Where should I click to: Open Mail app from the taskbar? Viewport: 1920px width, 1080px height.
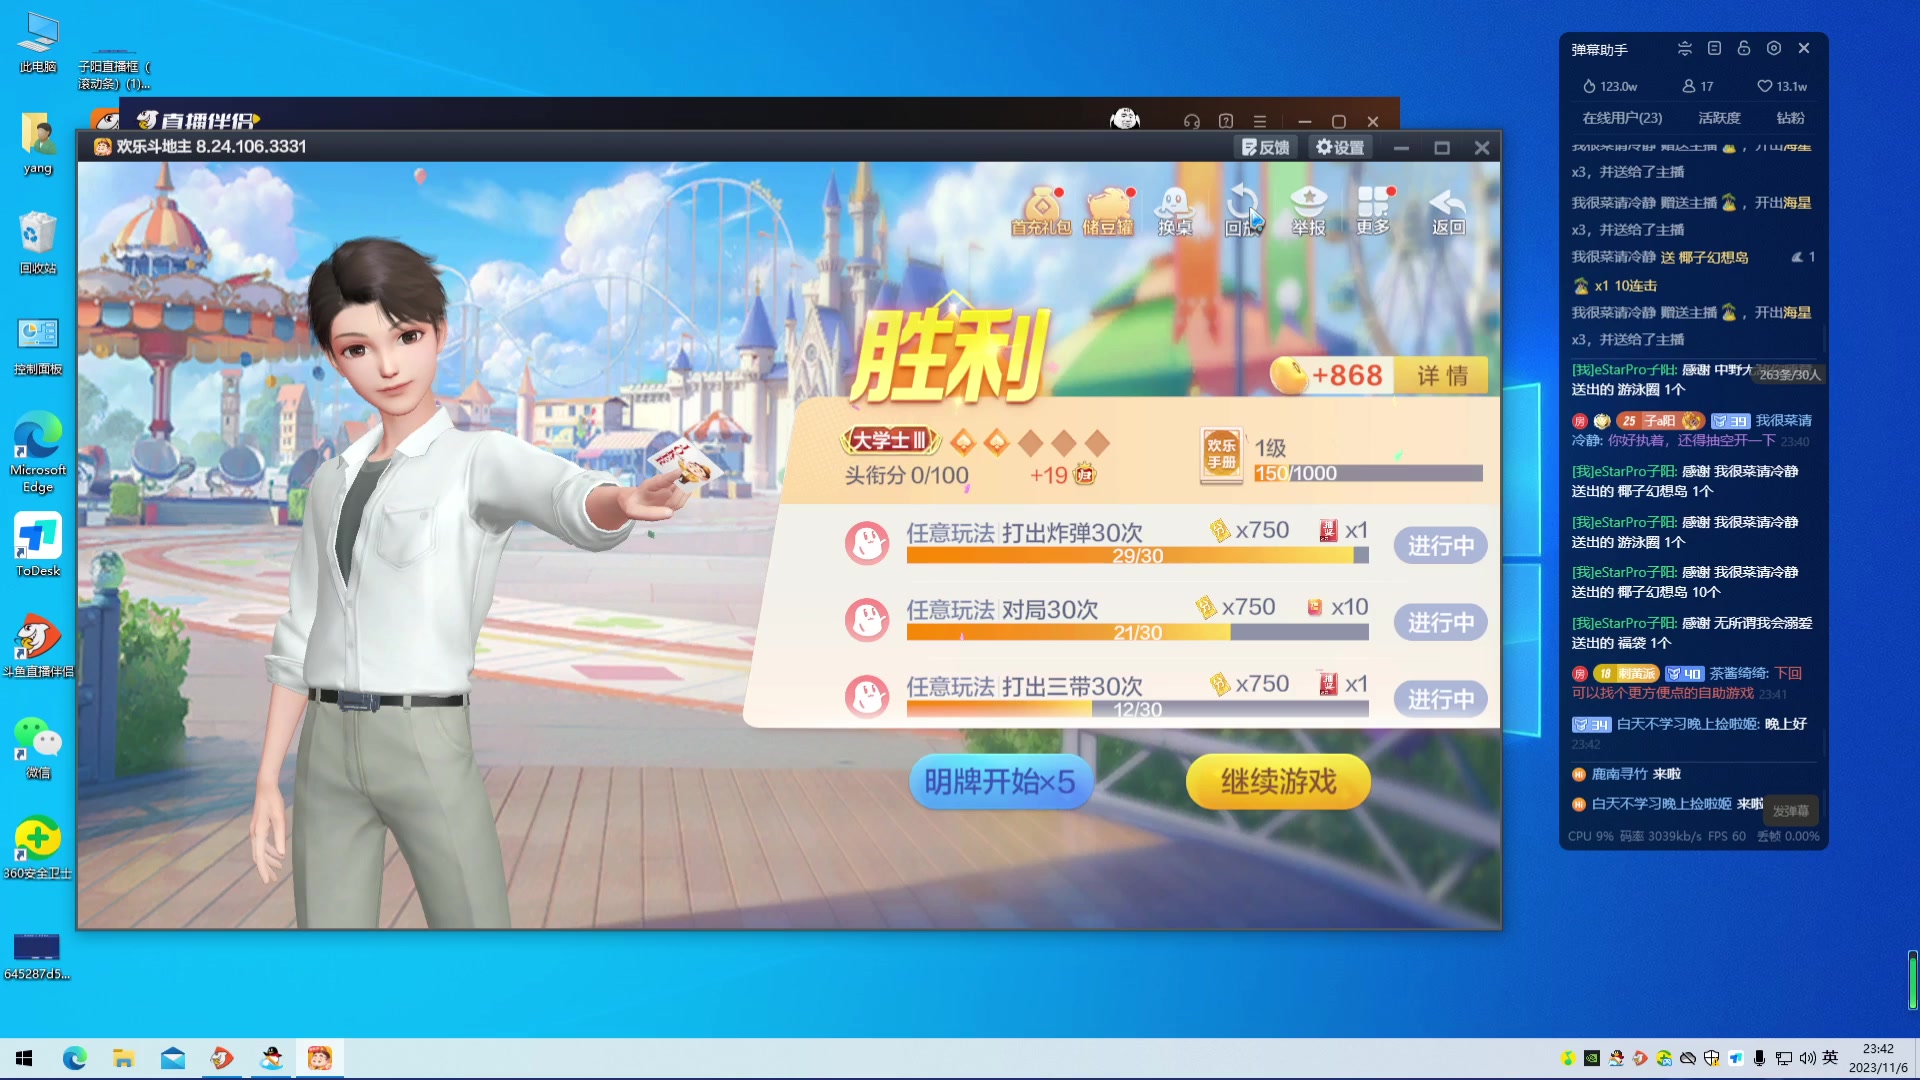(x=172, y=1058)
